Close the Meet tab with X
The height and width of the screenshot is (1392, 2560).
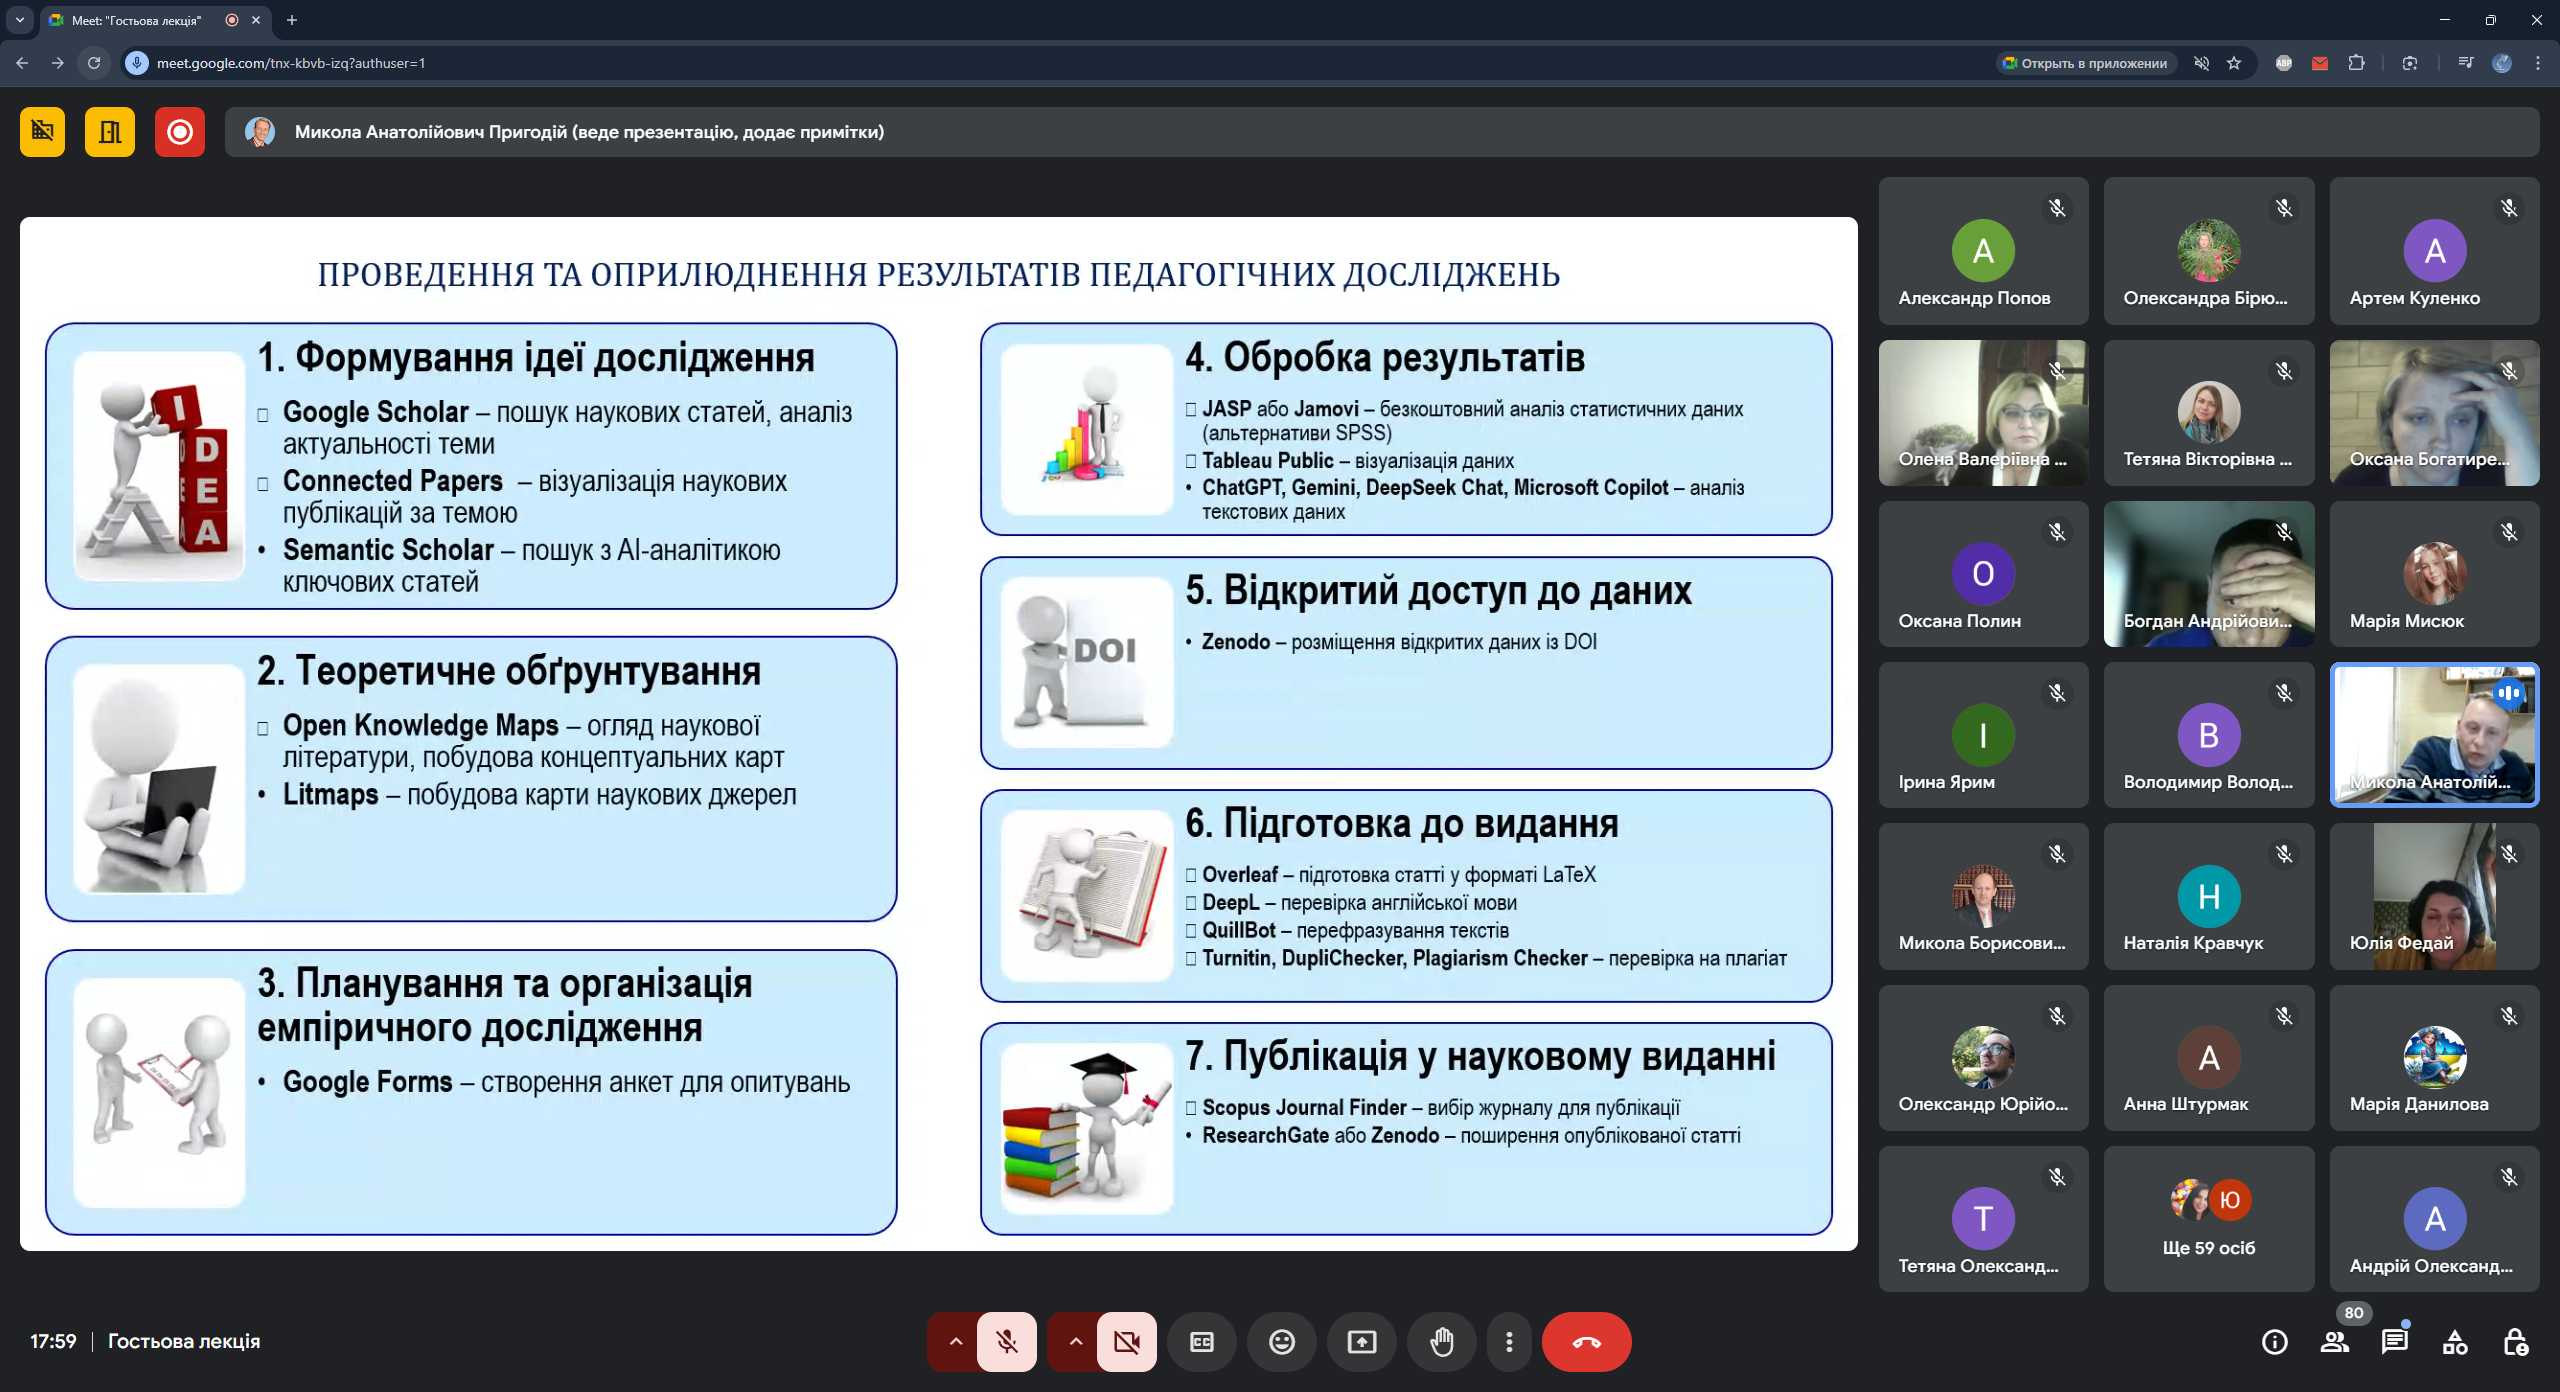coord(256,20)
